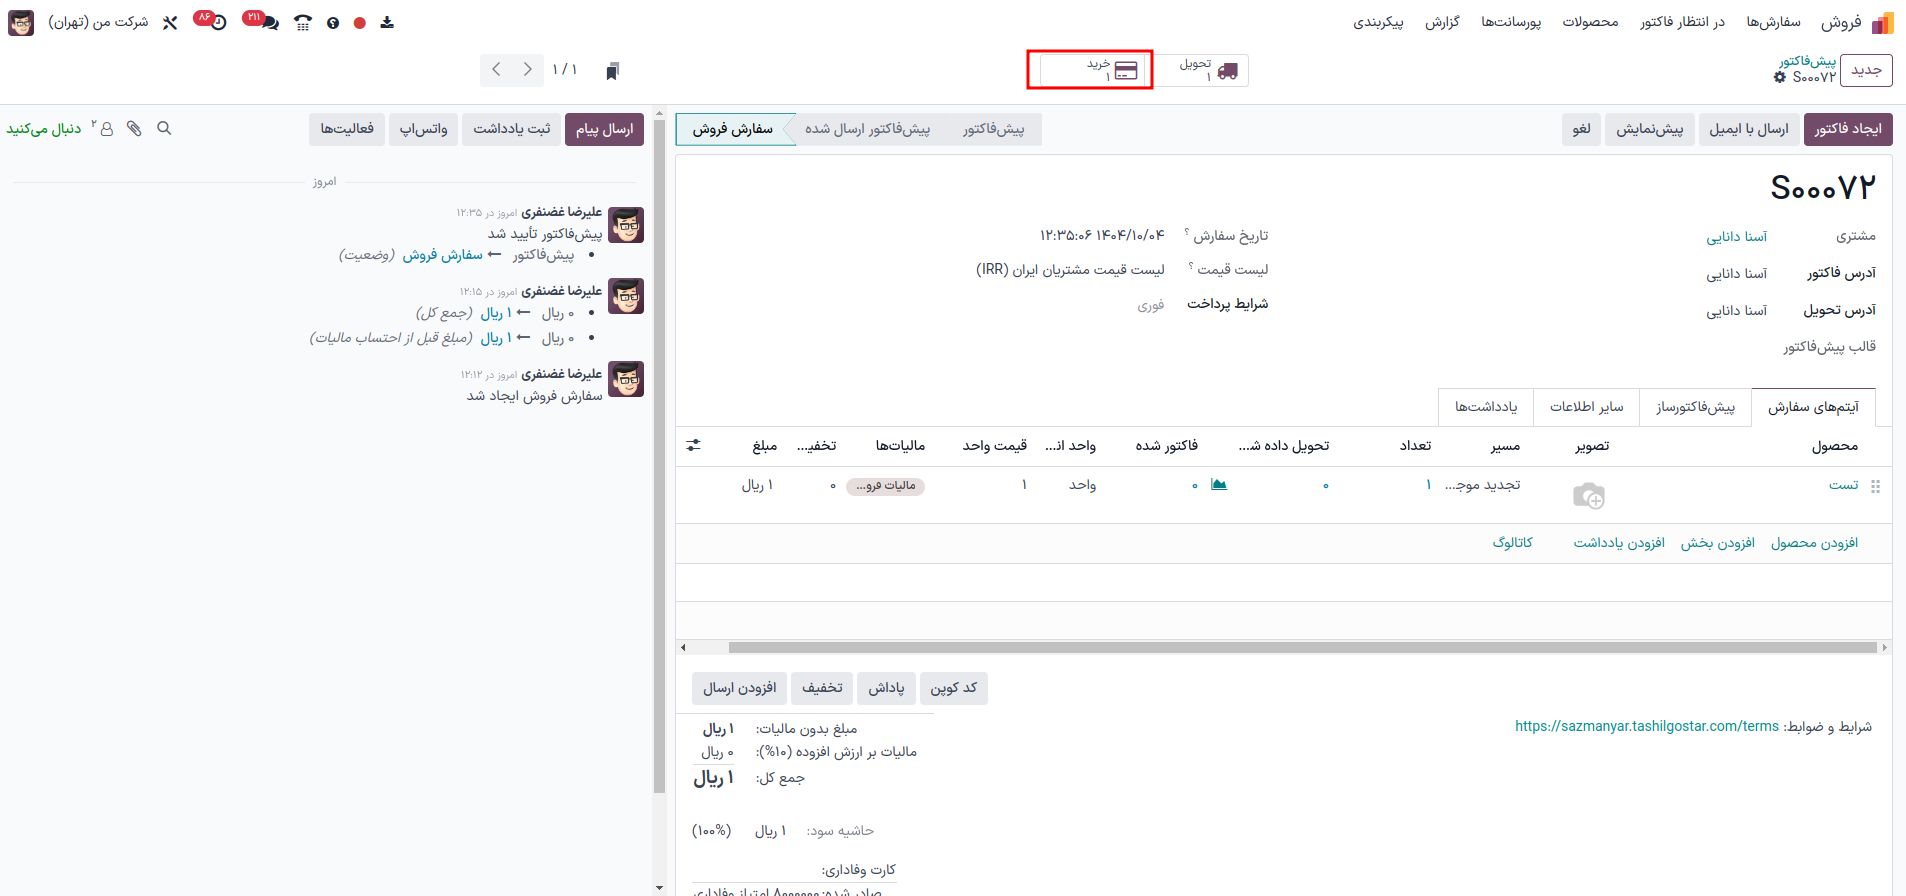Image resolution: width=1906 pixels, height=896 pixels.
Task: Open the optional columns settings of order lines
Action: click(x=693, y=446)
